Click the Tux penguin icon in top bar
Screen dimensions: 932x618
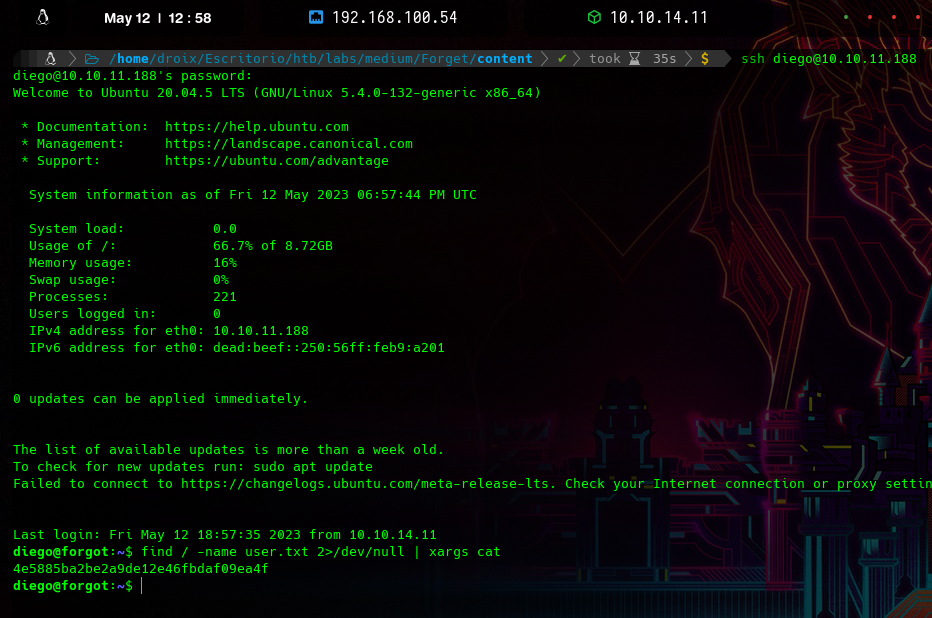point(43,17)
